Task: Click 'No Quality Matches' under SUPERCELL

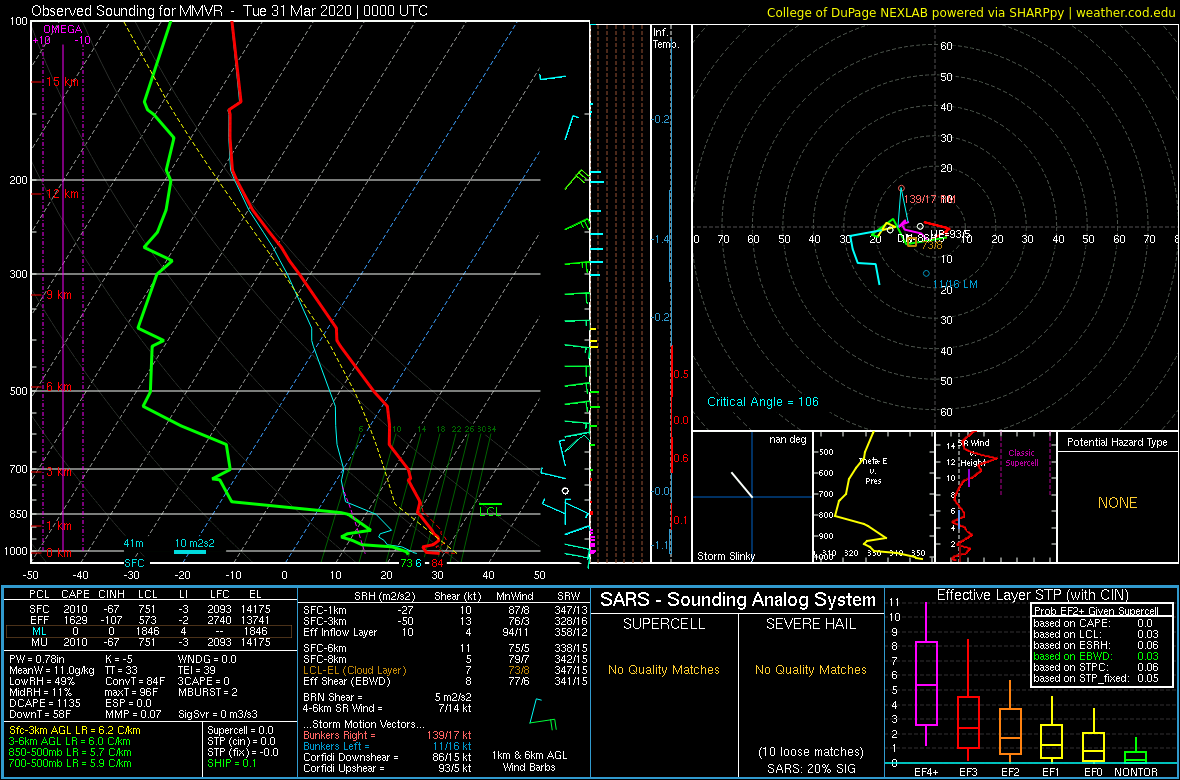Action: point(664,669)
